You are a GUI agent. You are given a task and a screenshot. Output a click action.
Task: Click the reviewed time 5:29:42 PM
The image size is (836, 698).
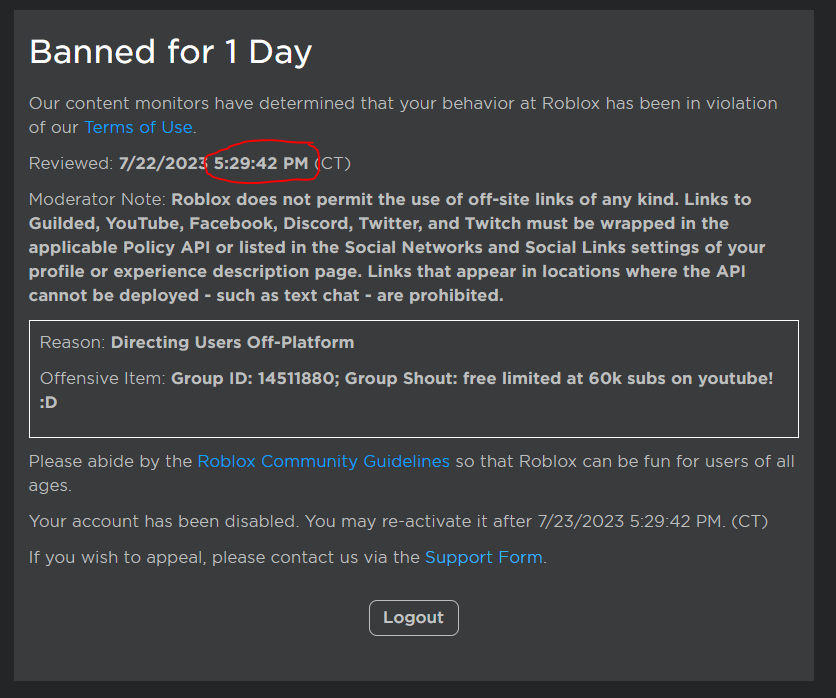point(261,163)
